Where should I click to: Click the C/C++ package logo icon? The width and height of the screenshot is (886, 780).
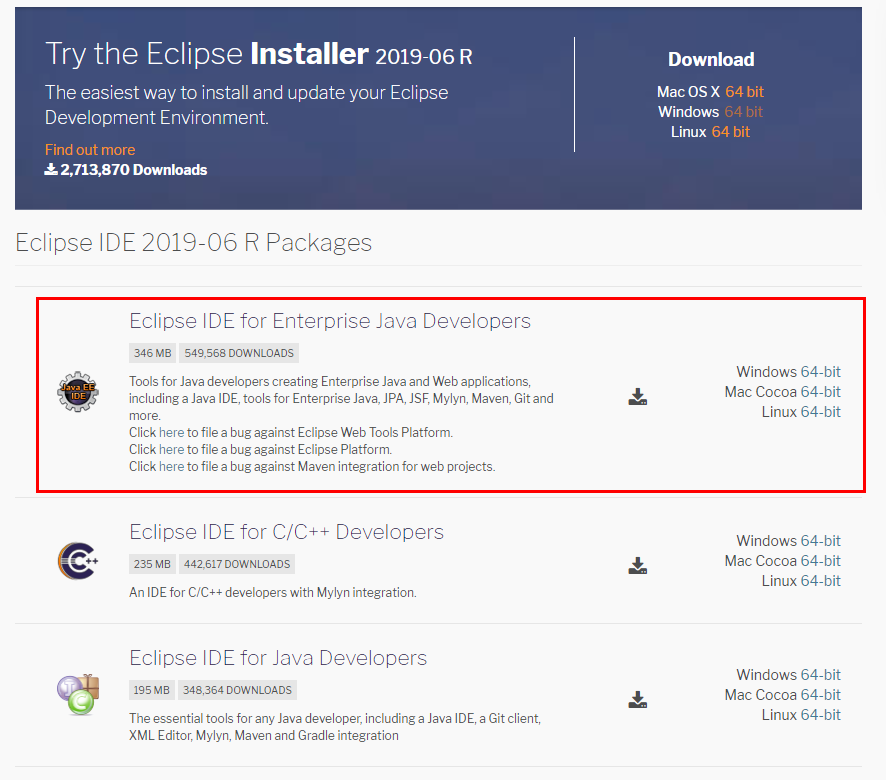[78, 561]
